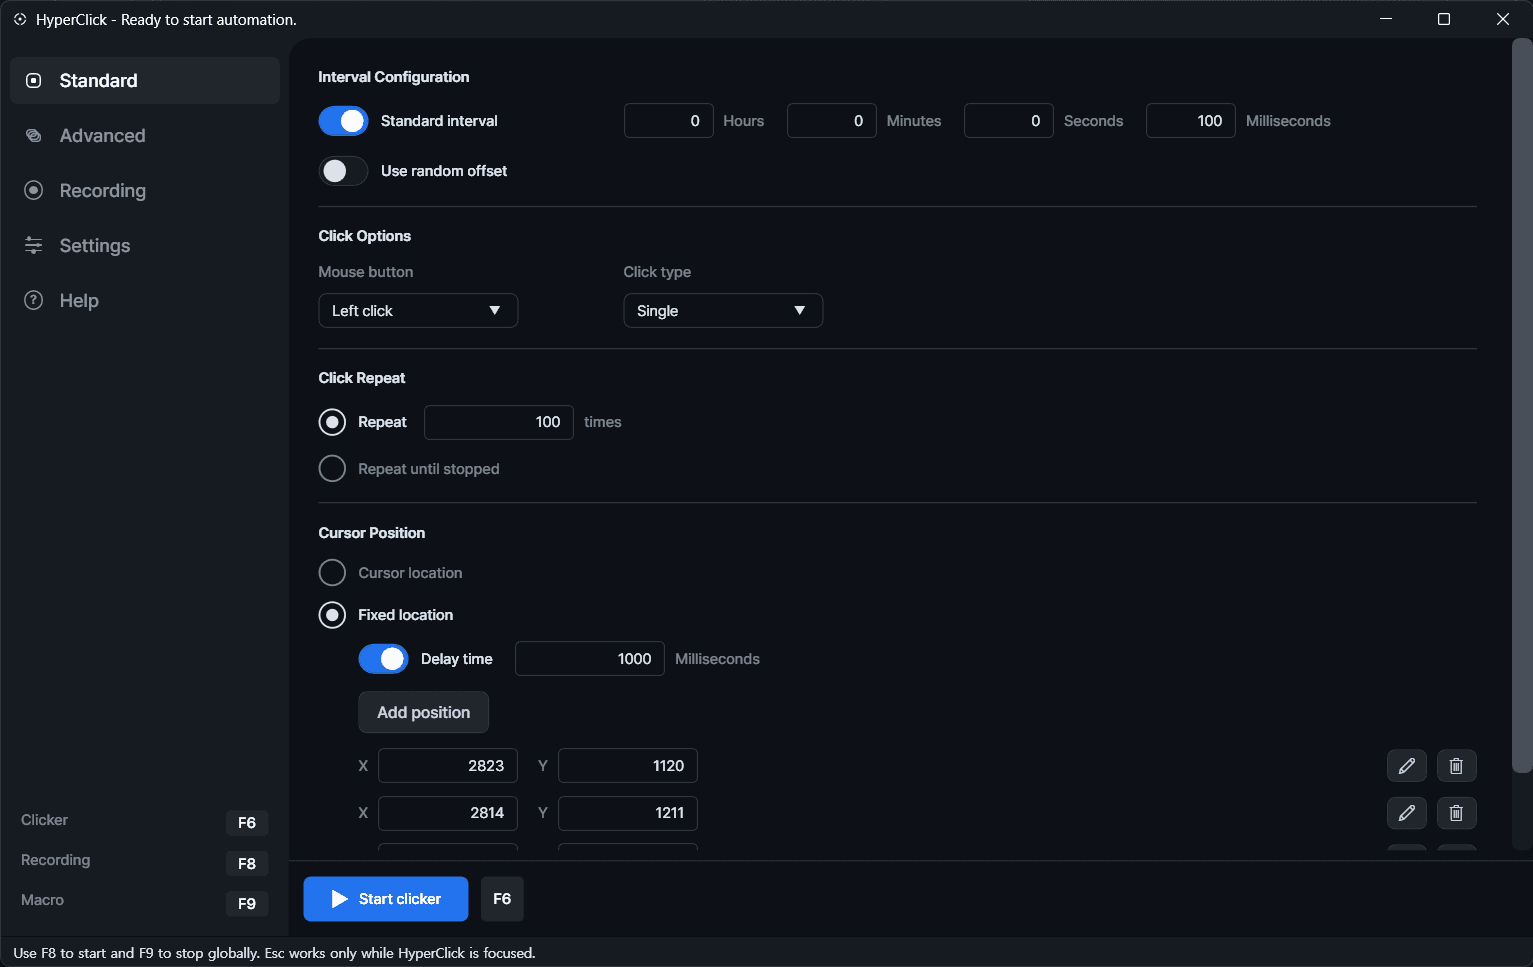Disable the Standard interval toggle
Screen dimensions: 1533x967
pyautogui.click(x=343, y=120)
